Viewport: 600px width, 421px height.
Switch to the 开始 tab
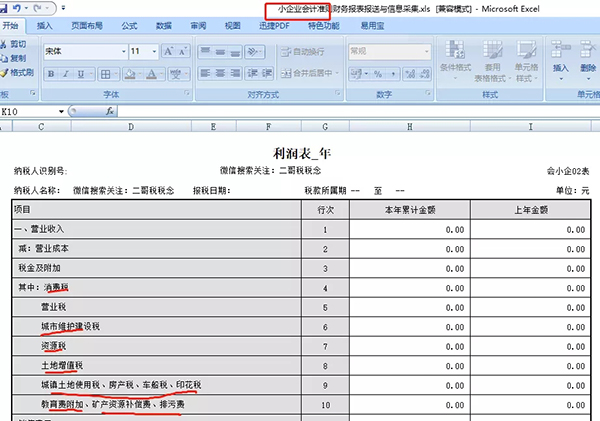[10, 26]
